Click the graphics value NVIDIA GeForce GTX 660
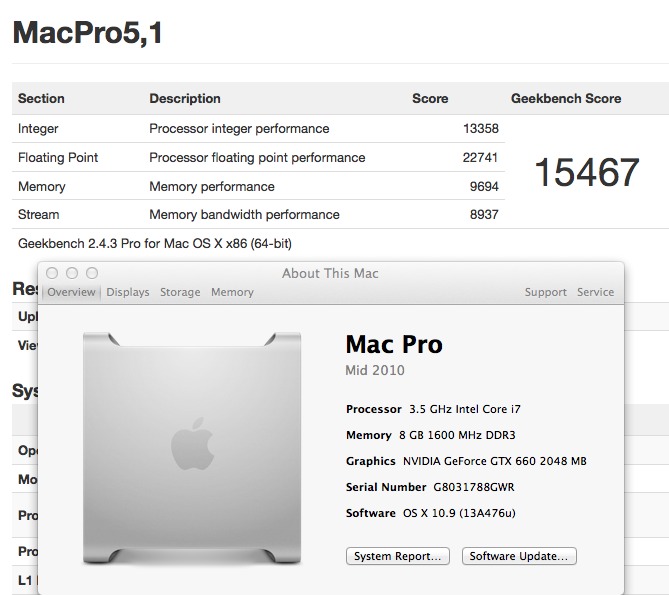The width and height of the screenshot is (669, 595). pos(495,461)
